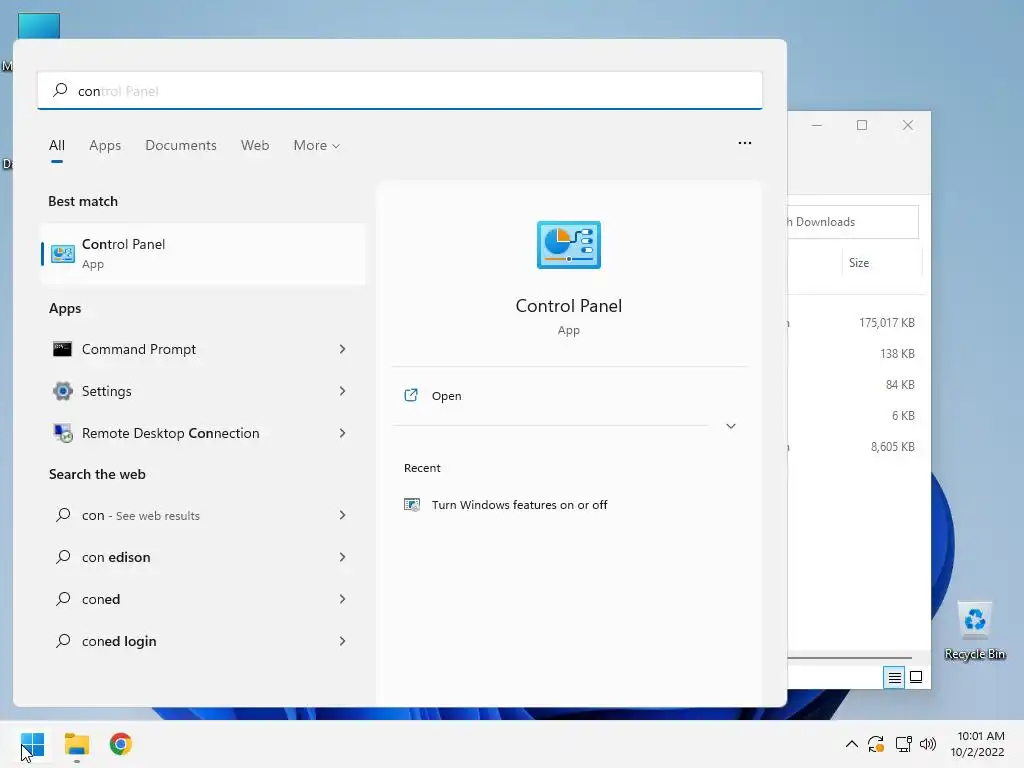The image size is (1024, 768).
Task: Show hidden icons in system tray
Action: [852, 744]
